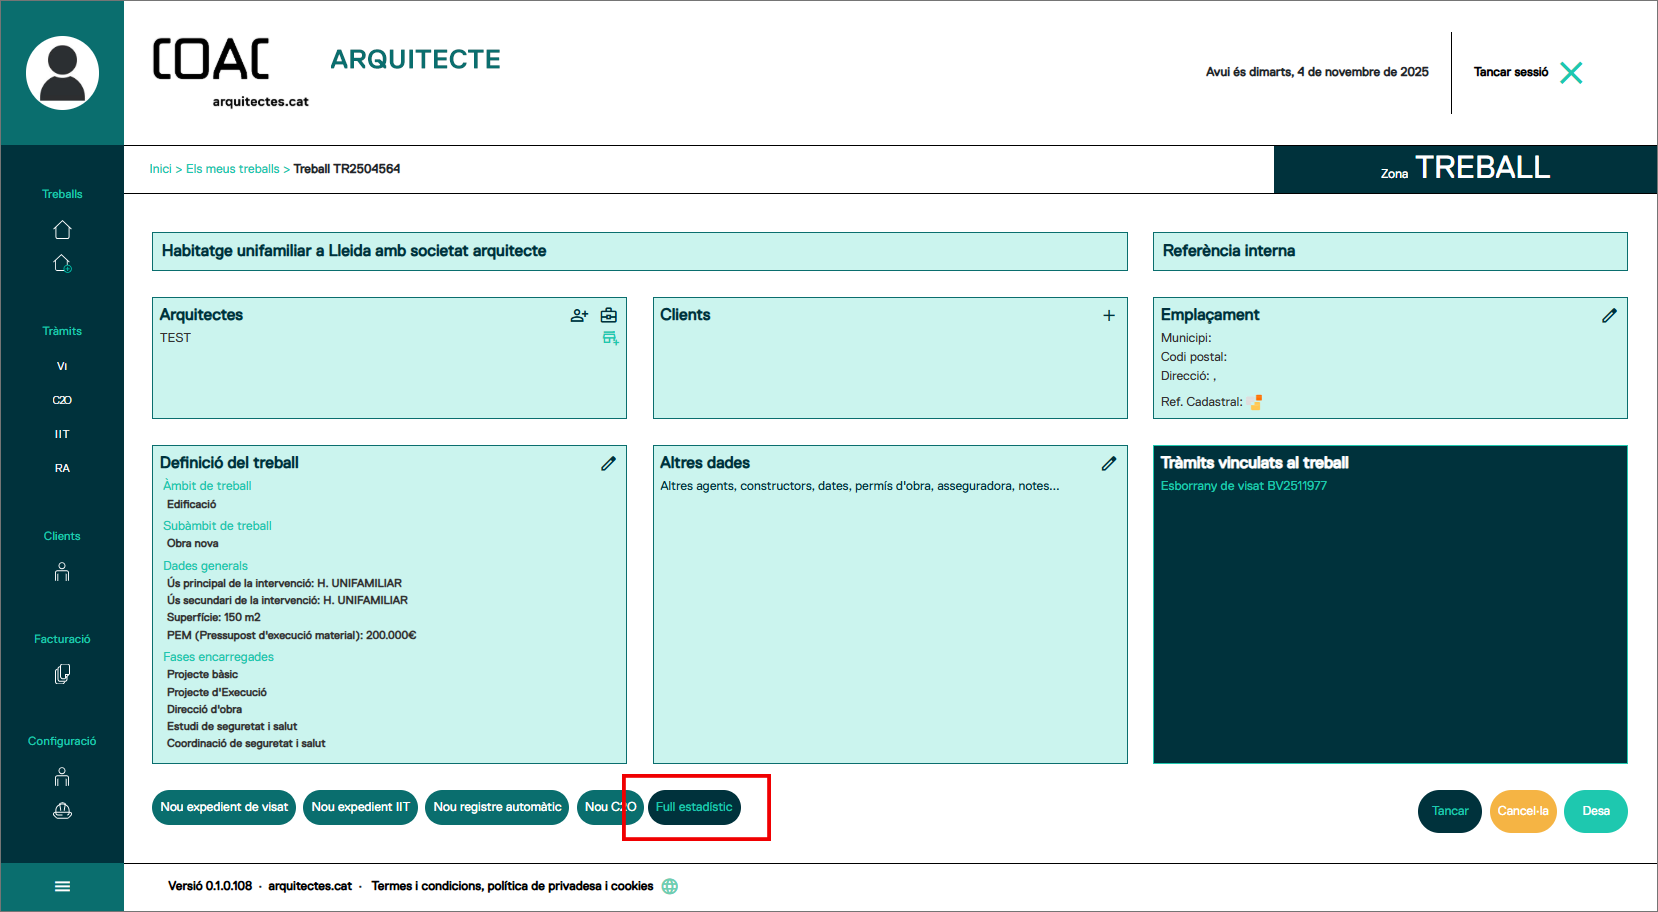
Task: Edit Altres dades using the pencil icon
Action: [1108, 464]
